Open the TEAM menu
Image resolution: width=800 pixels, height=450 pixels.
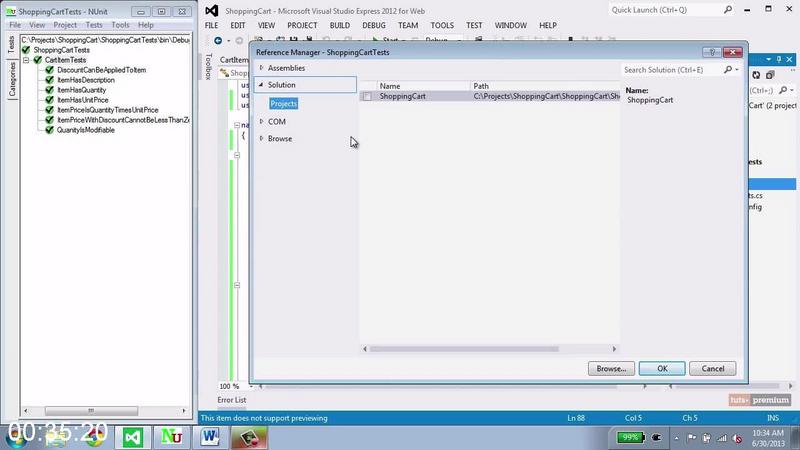click(x=408, y=25)
